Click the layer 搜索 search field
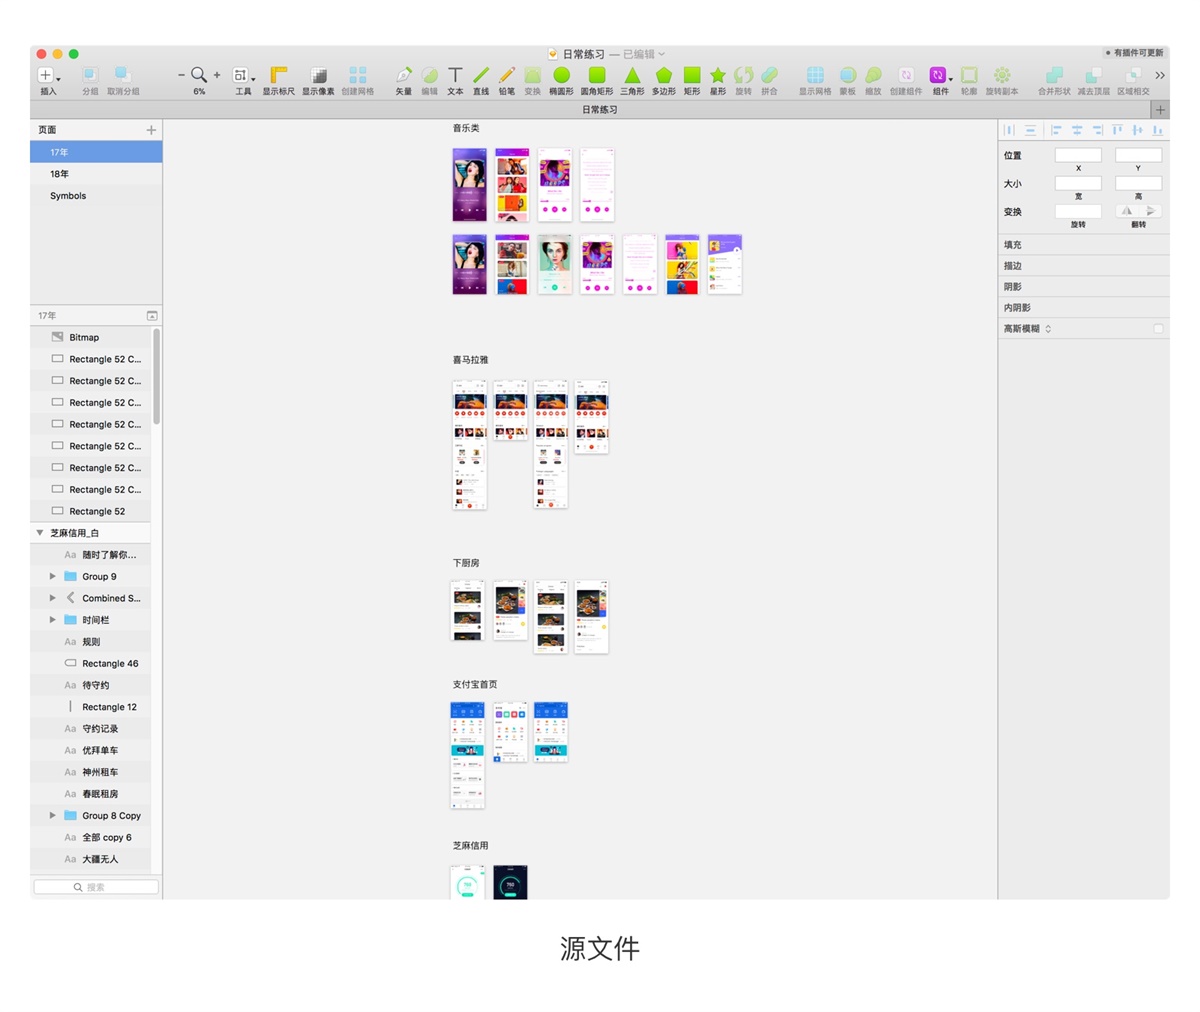1200x1012 pixels. [x=96, y=887]
